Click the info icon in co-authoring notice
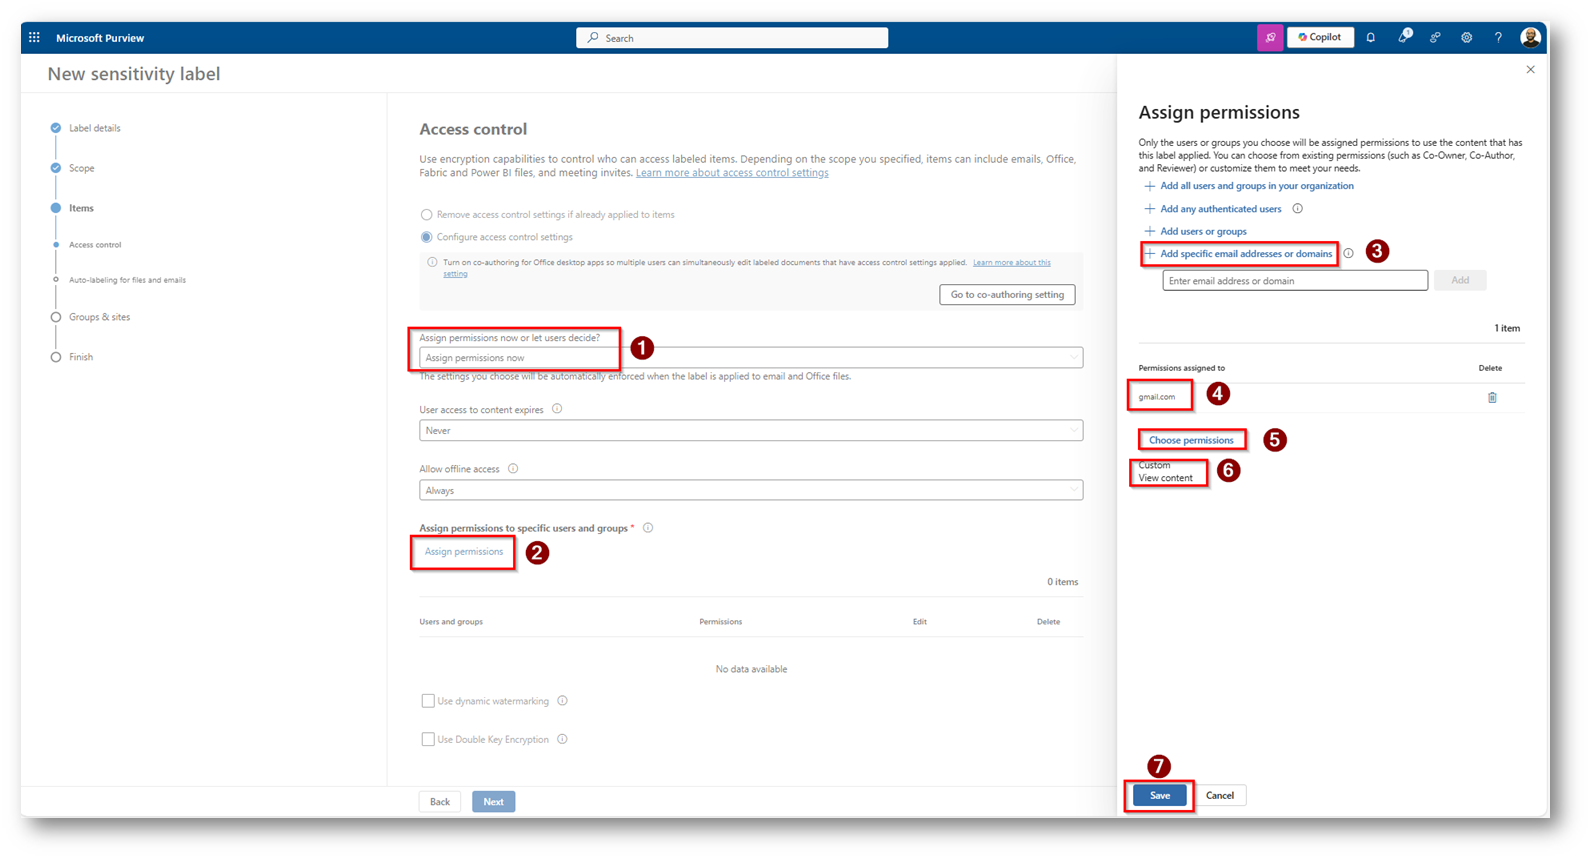The image size is (1592, 860). [x=432, y=263]
